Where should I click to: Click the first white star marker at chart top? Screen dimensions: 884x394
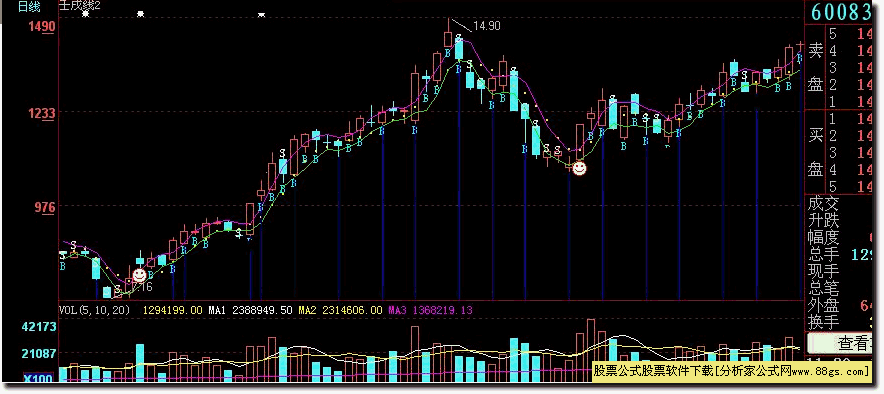click(86, 14)
